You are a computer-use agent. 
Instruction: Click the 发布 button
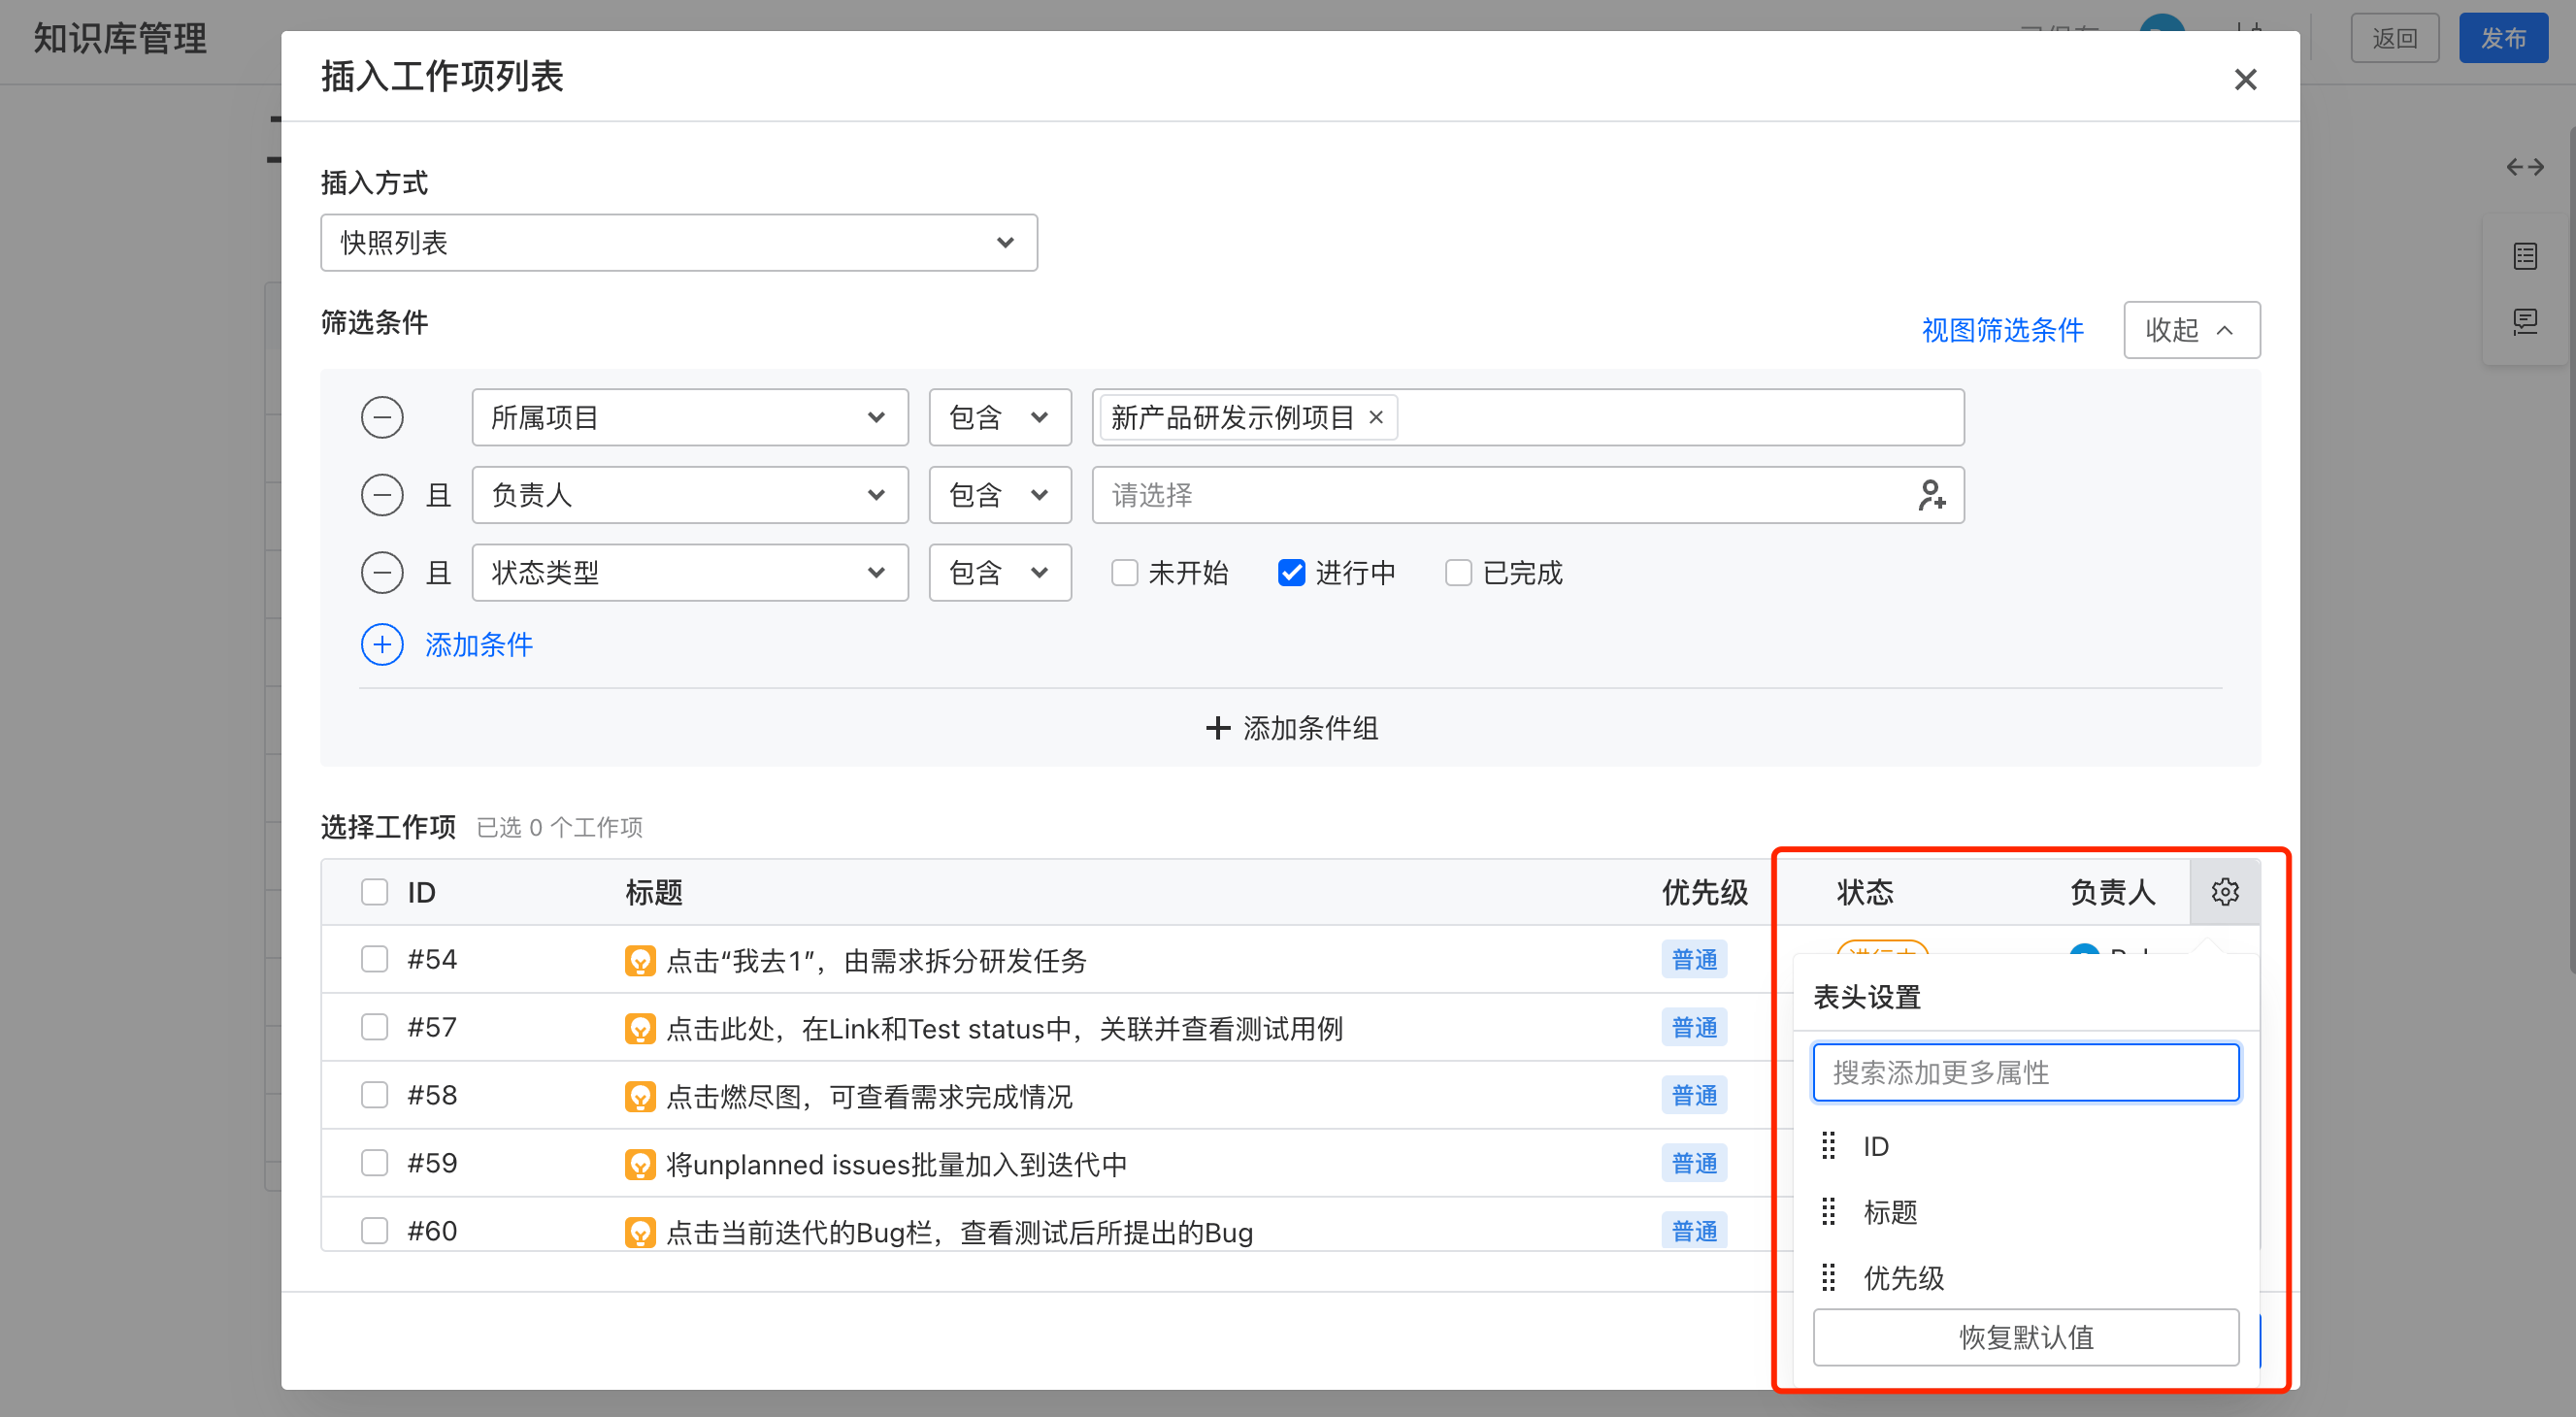pyautogui.click(x=2502, y=38)
